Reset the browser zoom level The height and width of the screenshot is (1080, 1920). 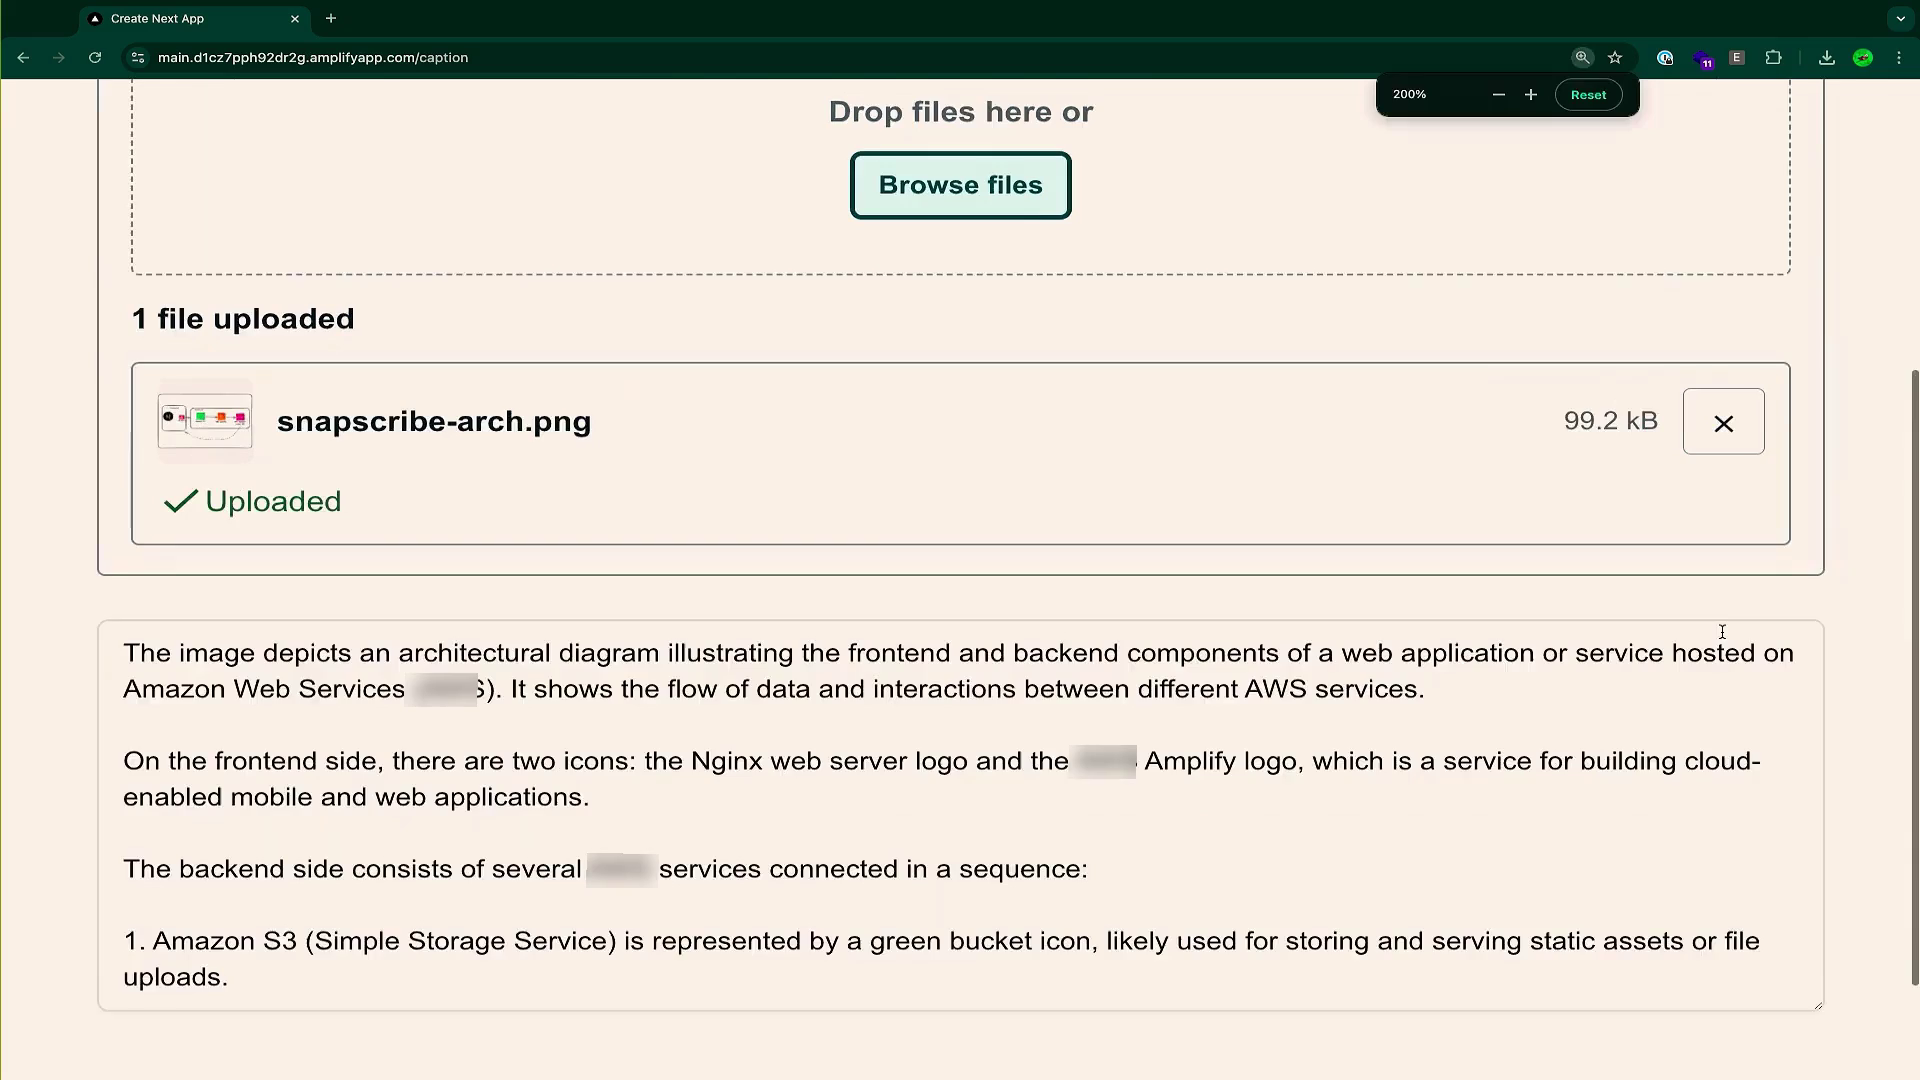click(1588, 95)
